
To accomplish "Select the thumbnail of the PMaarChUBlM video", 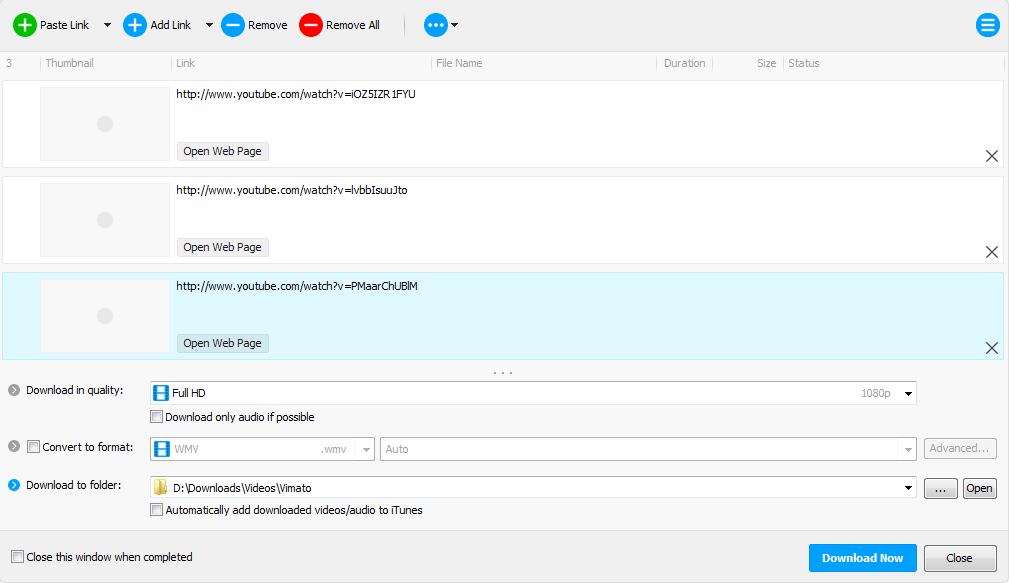I will 105,316.
